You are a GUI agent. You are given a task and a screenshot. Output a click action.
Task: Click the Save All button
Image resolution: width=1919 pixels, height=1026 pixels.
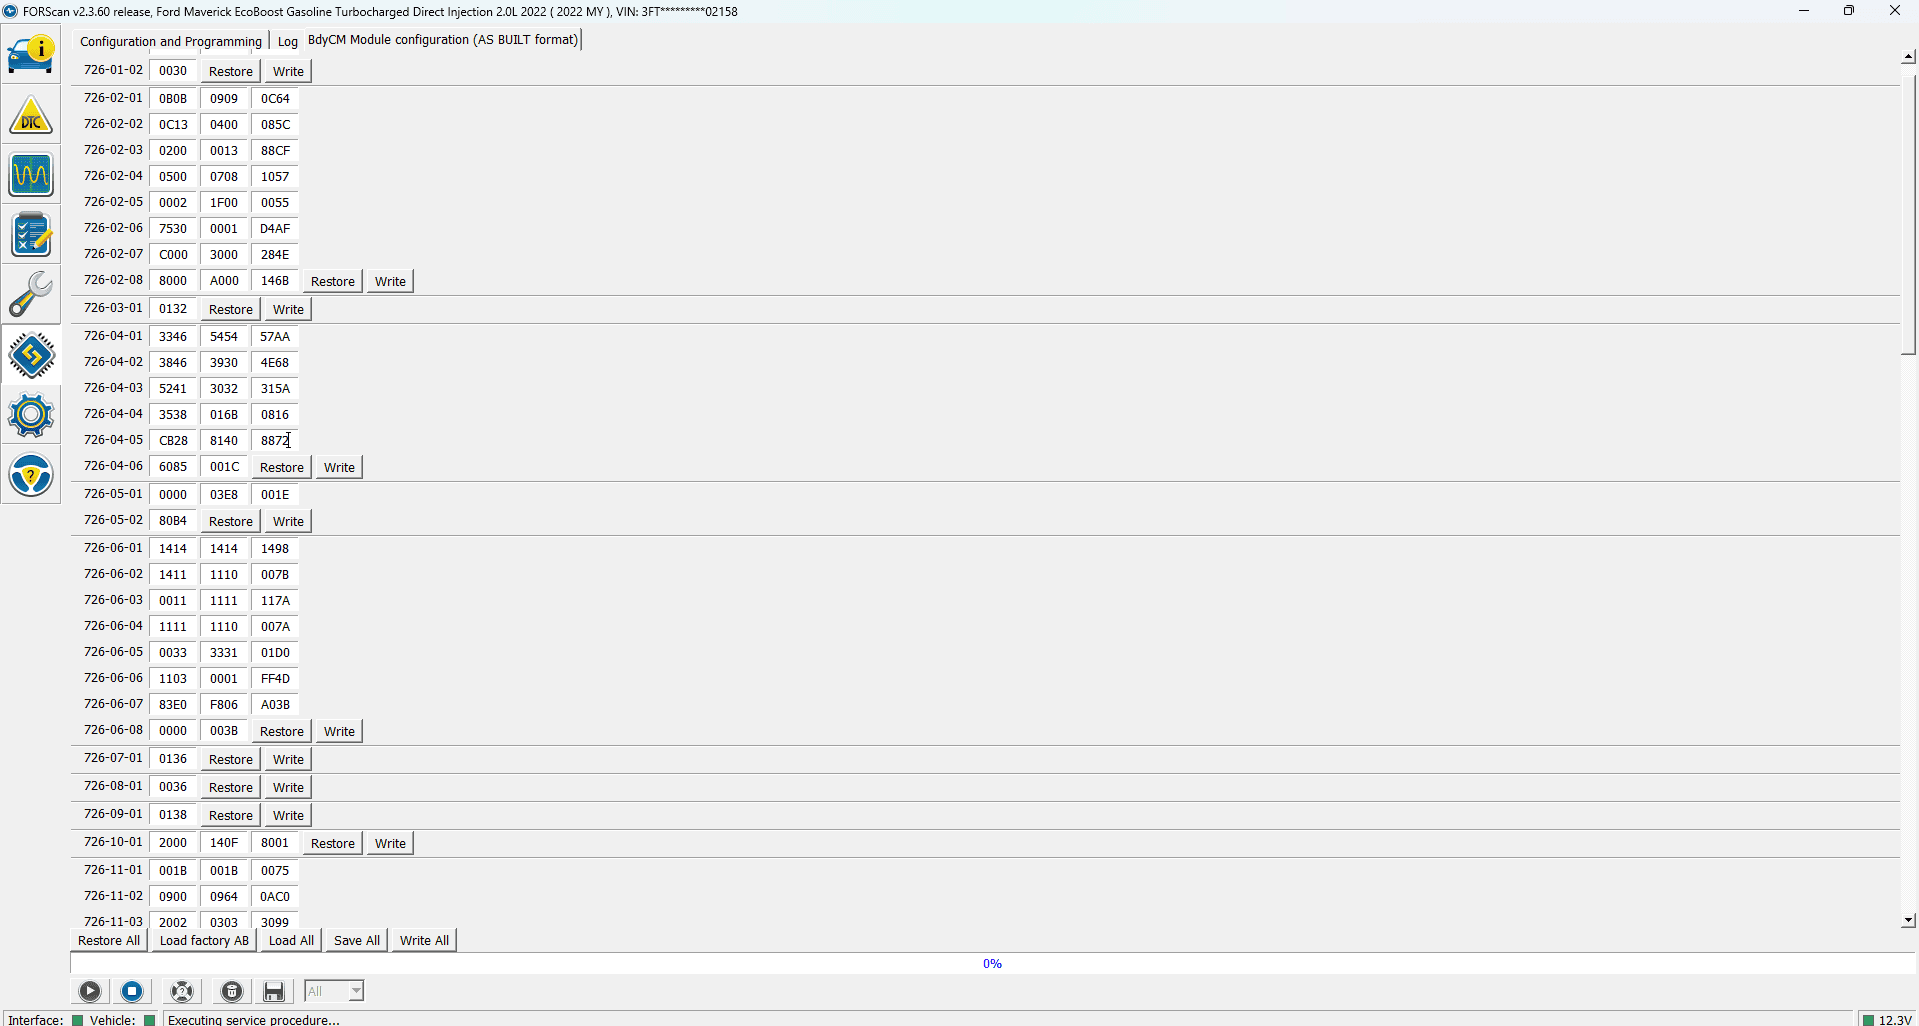[x=357, y=940]
